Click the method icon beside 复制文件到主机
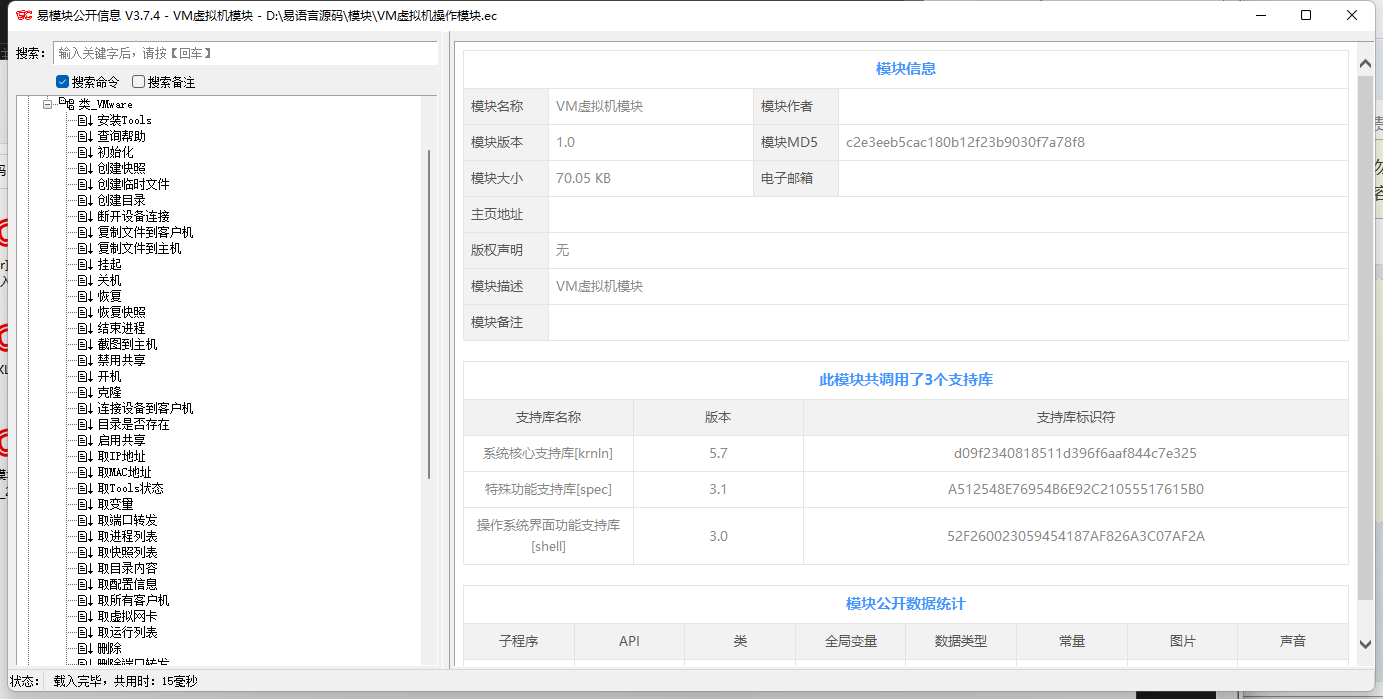Screen dimensions: 1383x699 (x=85, y=248)
